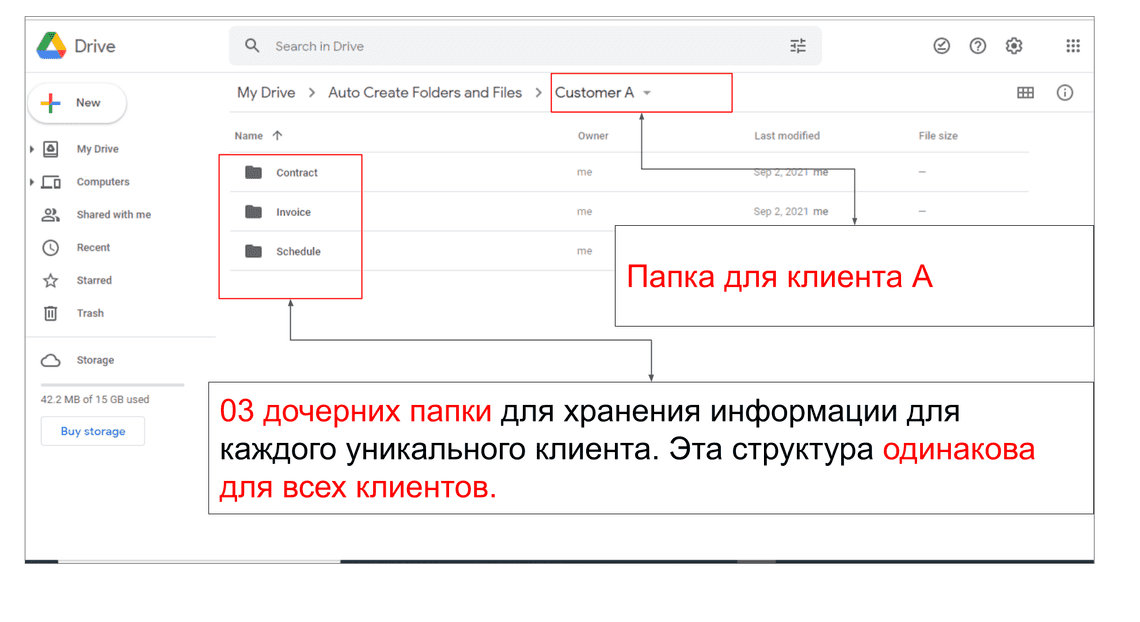Expand the My Drive tree arrow

pyautogui.click(x=33, y=149)
